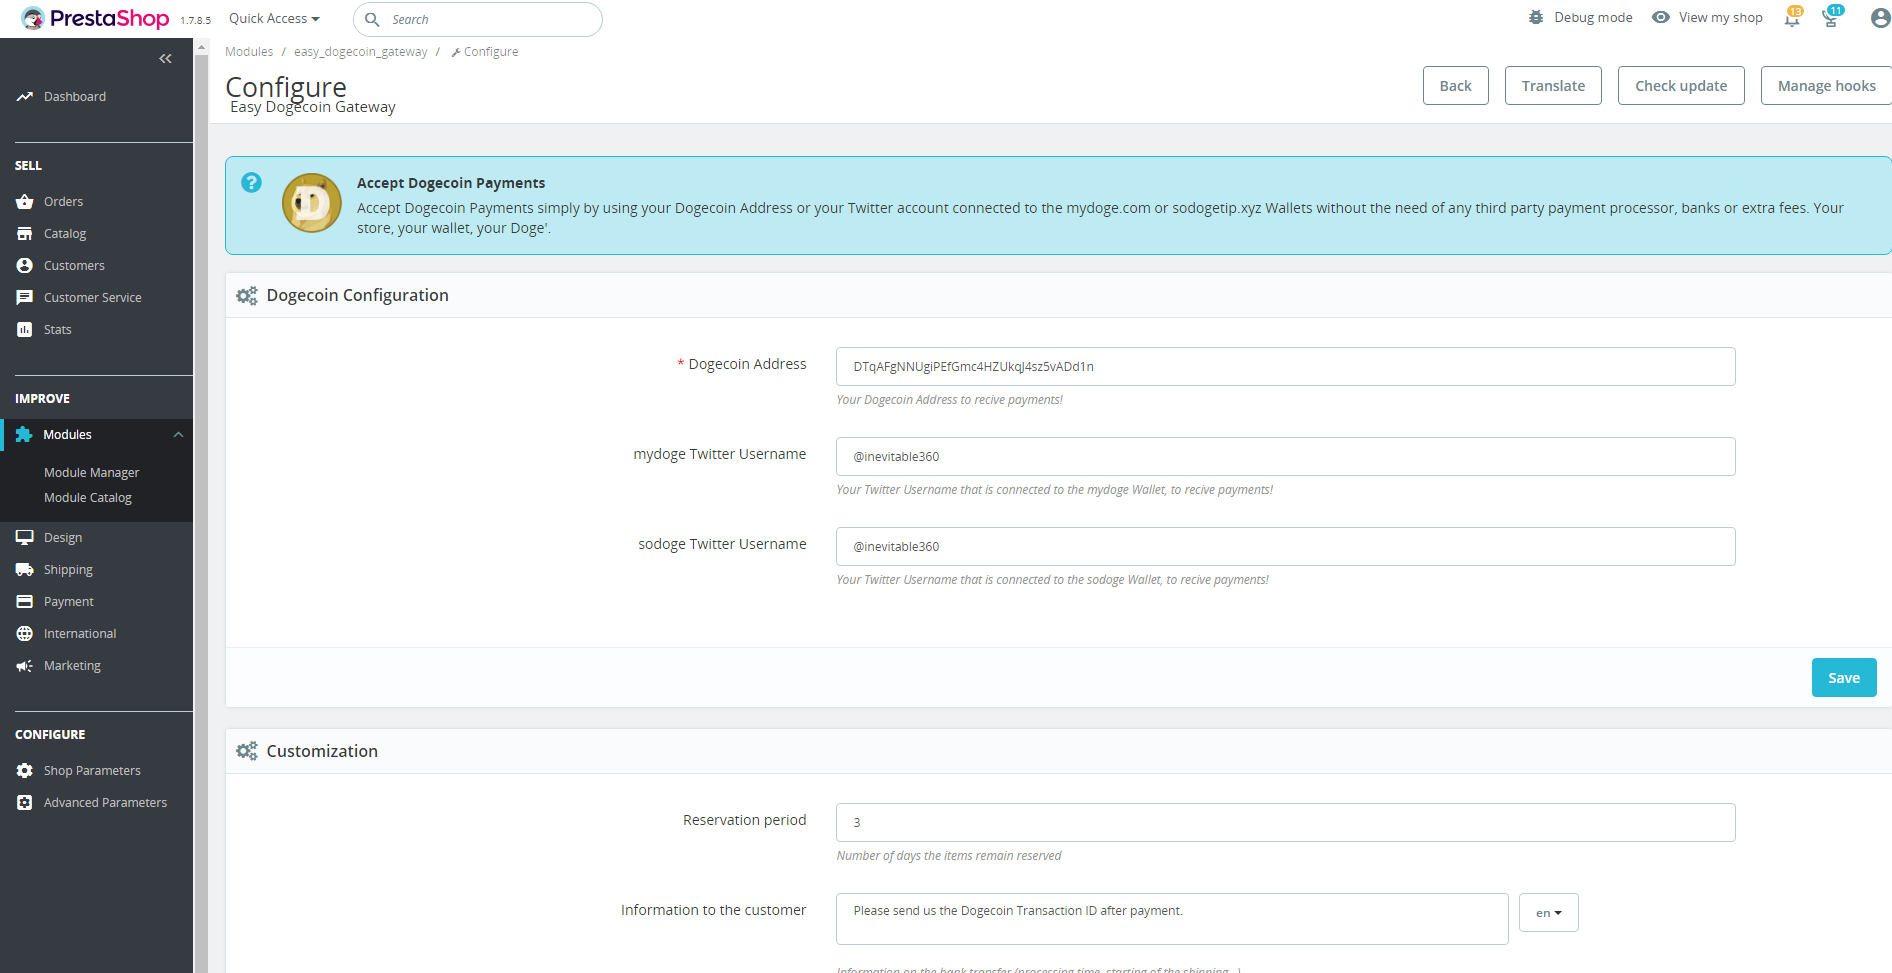Focus the top Search field
The width and height of the screenshot is (1892, 973).
coord(478,19)
